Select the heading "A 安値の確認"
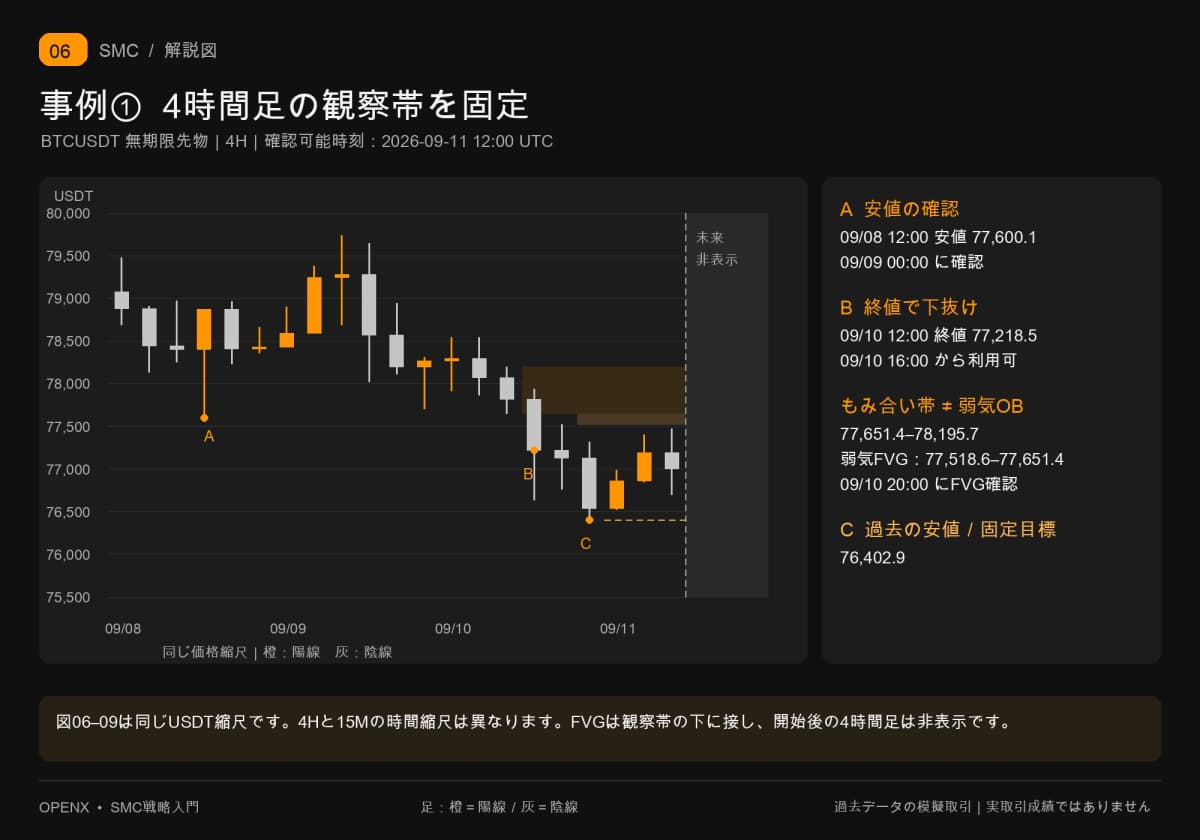The width and height of the screenshot is (1200, 840). point(899,209)
